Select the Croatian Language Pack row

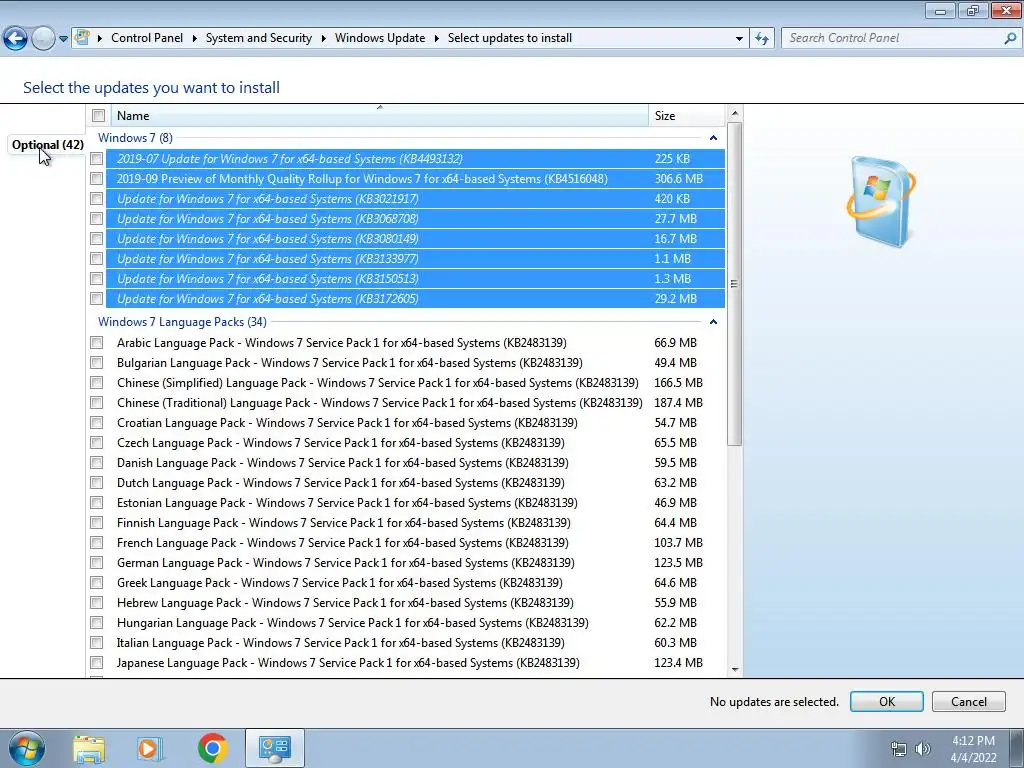(415, 423)
